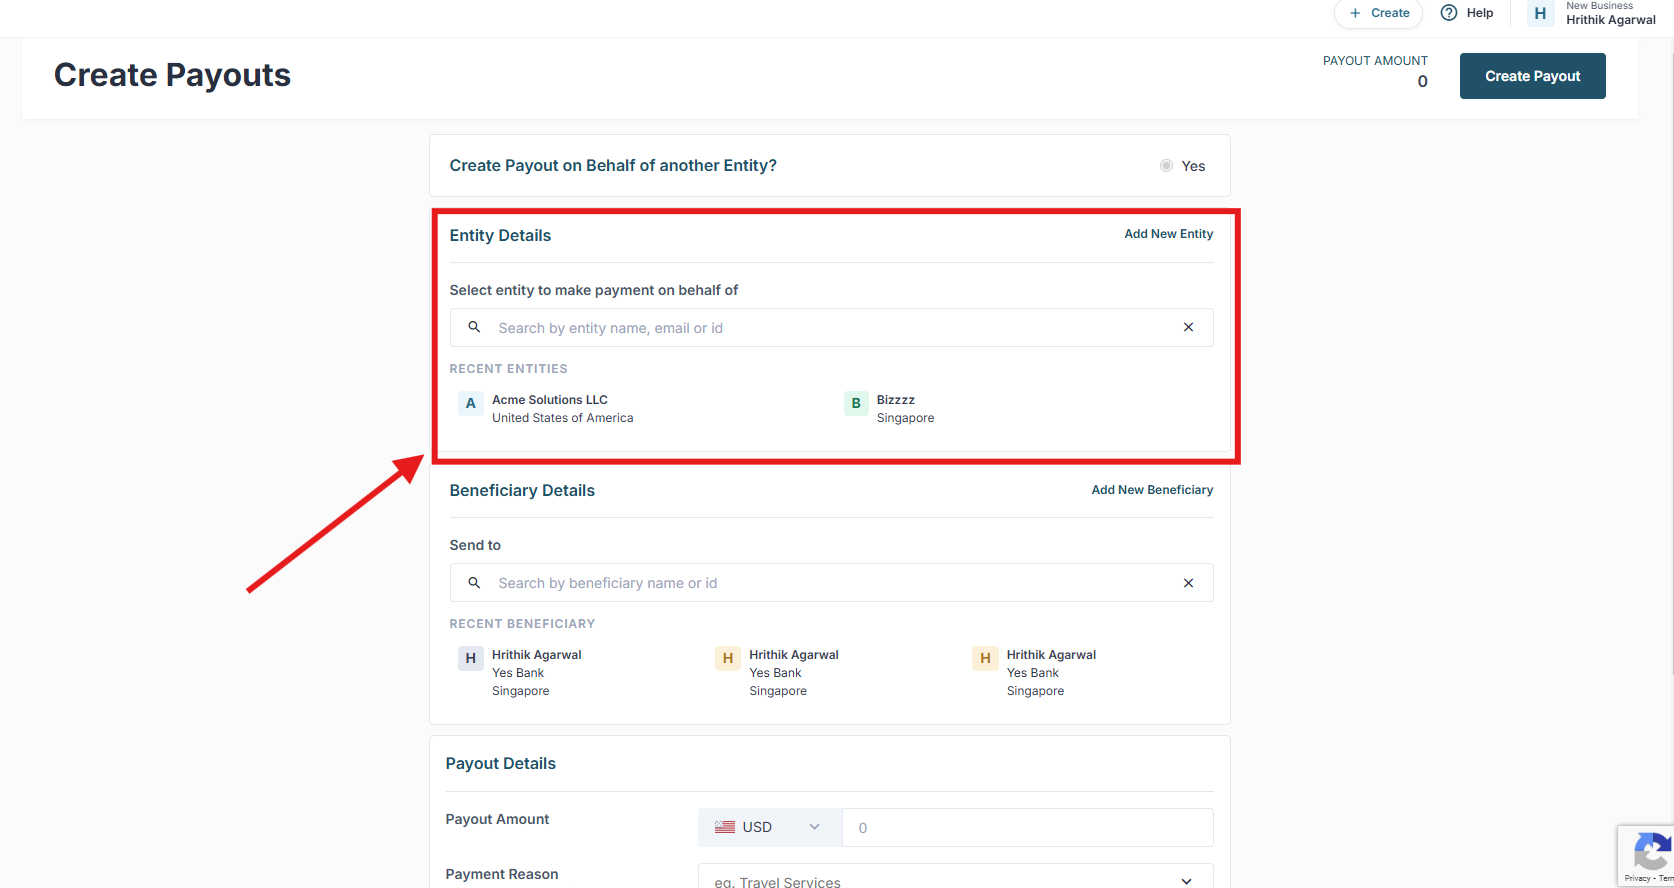
Task: Focus the beneficiary name search field
Action: tap(831, 583)
